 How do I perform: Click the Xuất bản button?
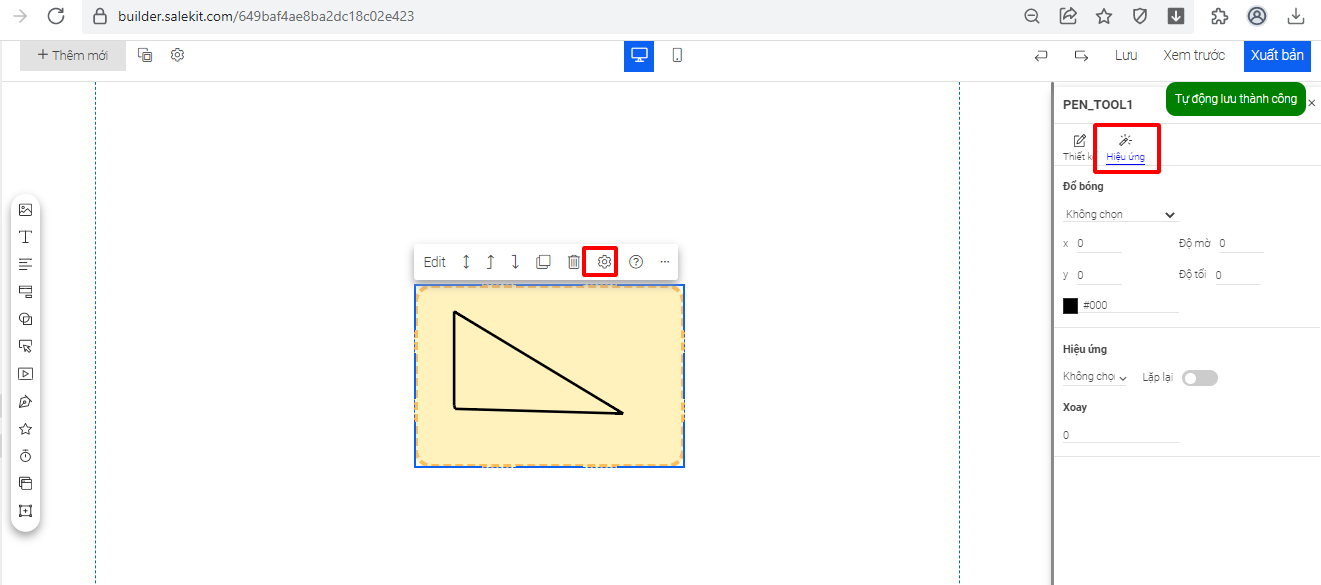1277,55
